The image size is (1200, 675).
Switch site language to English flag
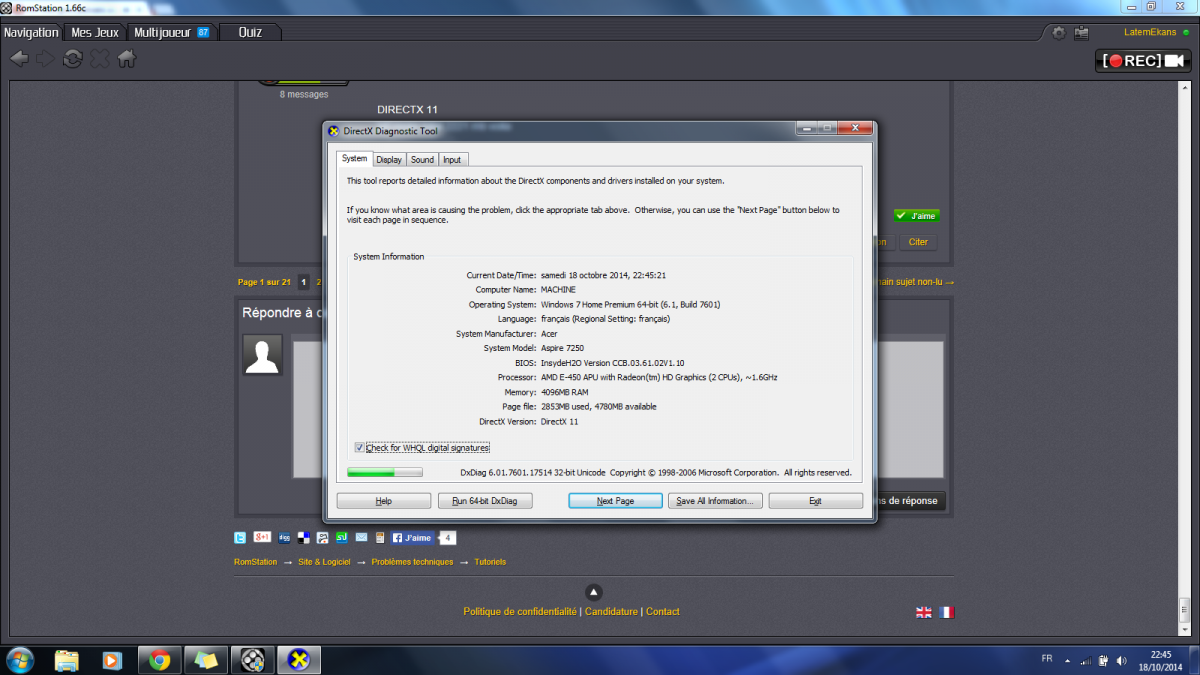(x=924, y=612)
